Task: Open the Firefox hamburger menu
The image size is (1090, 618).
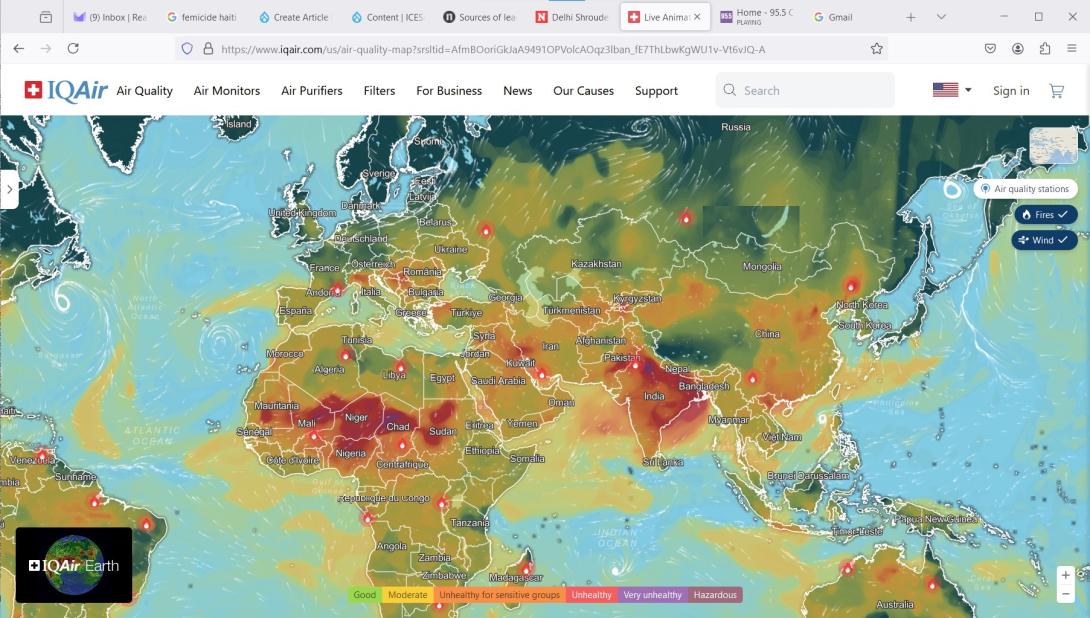Action: pos(1072,48)
